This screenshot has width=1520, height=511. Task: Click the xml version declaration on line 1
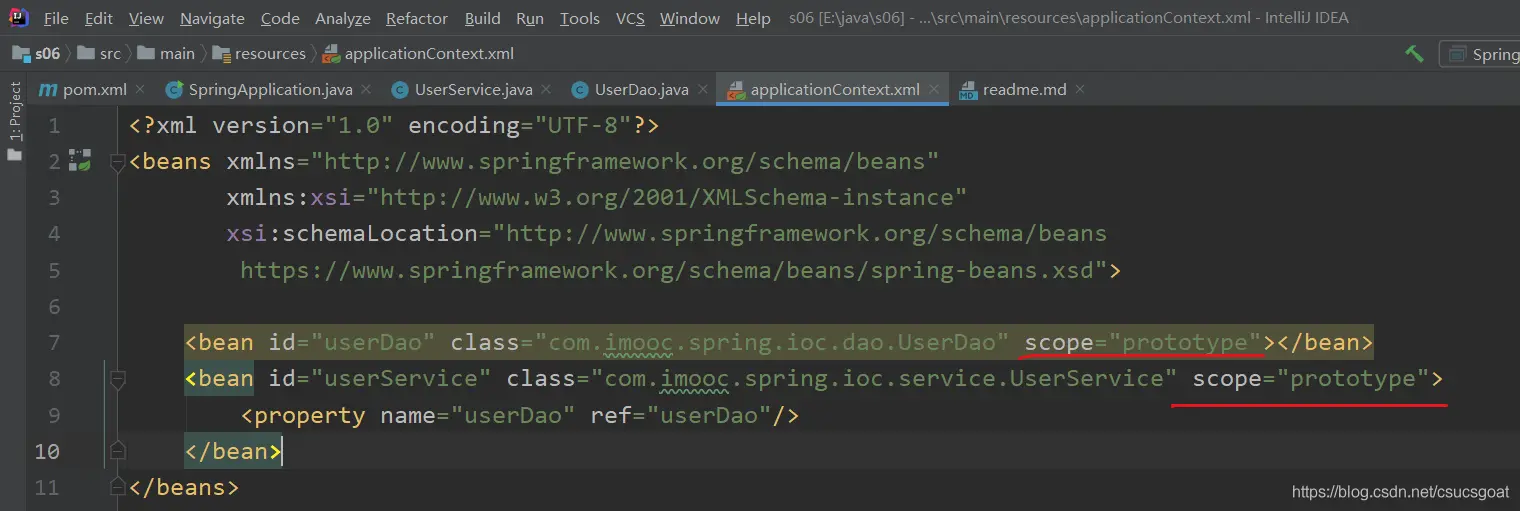(x=394, y=126)
